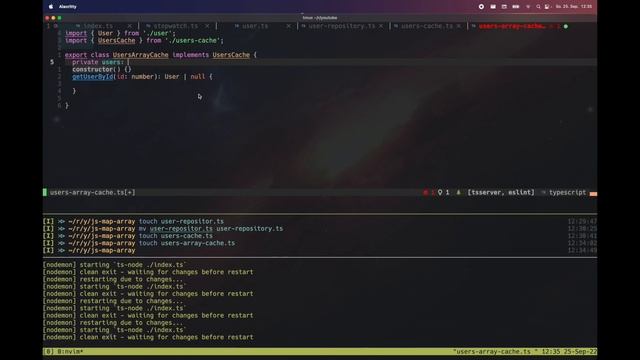Click the [tsserver, eslint] LSP indicator
The width and height of the screenshot is (640, 360).
501,192
